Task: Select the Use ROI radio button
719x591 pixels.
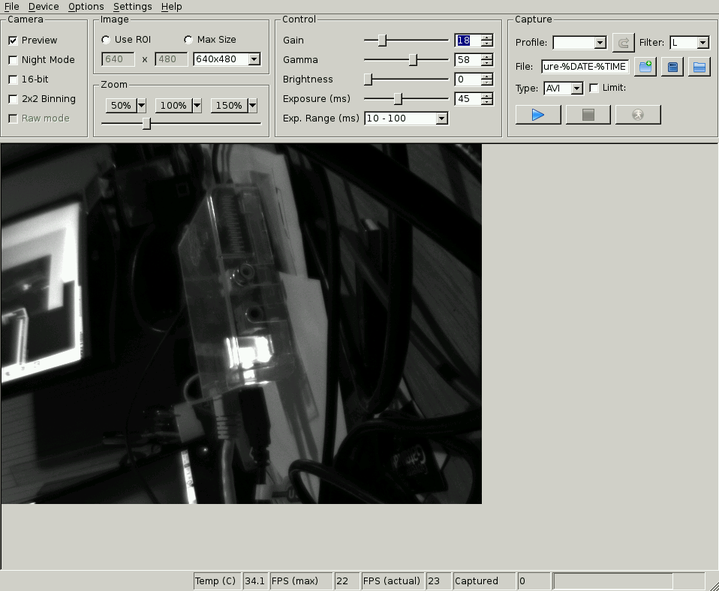Action: pyautogui.click(x=105, y=40)
